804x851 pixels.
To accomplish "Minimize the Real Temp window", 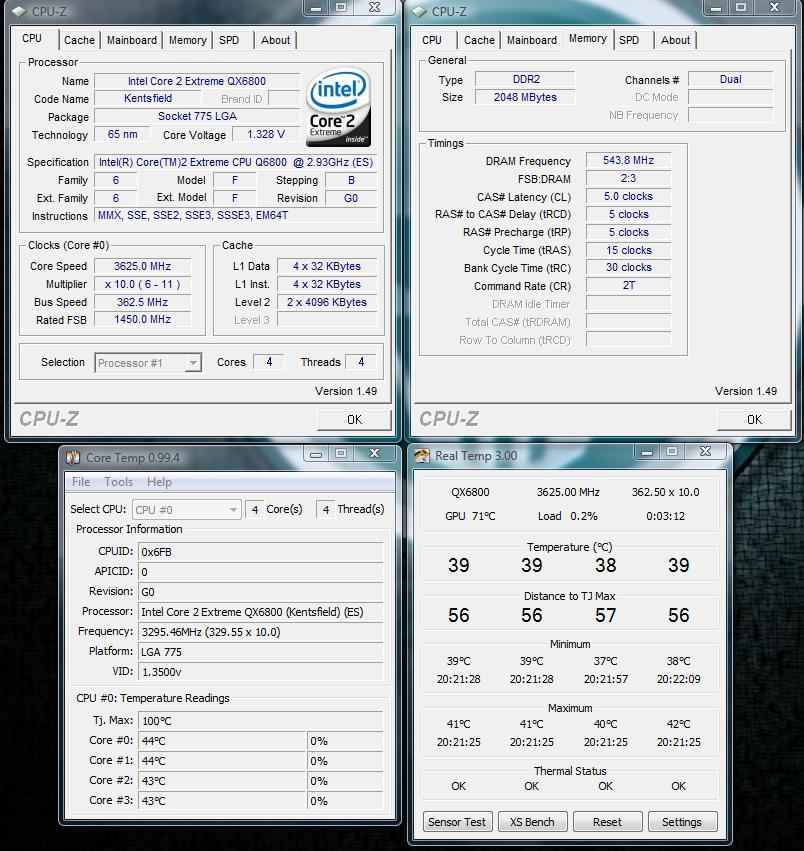I will (x=647, y=452).
